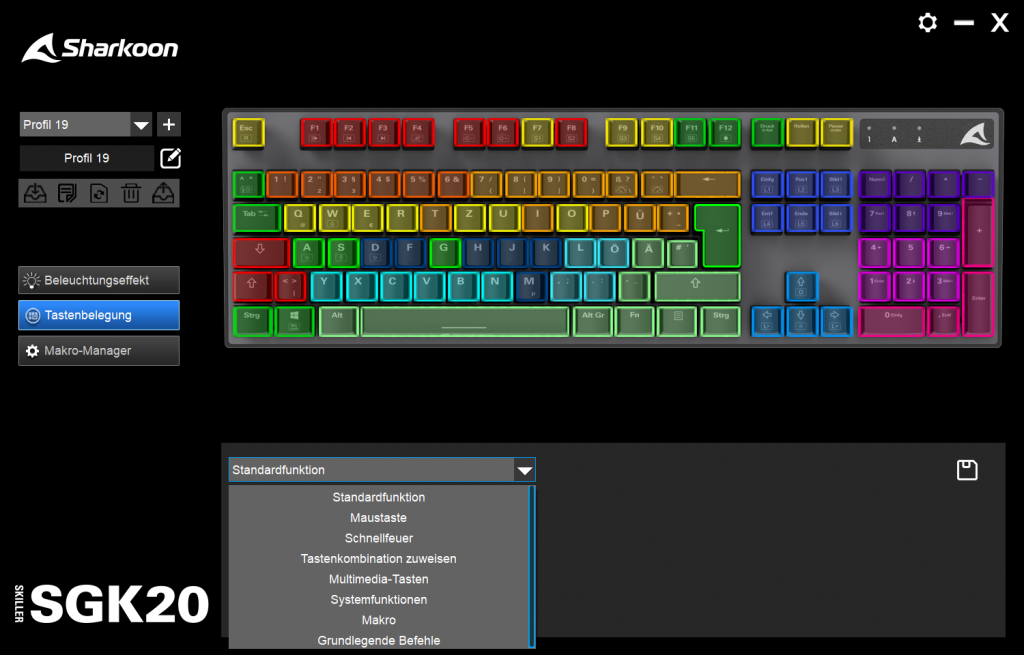
Task: Click the function dropdown list scrollbar
Action: tap(532, 566)
